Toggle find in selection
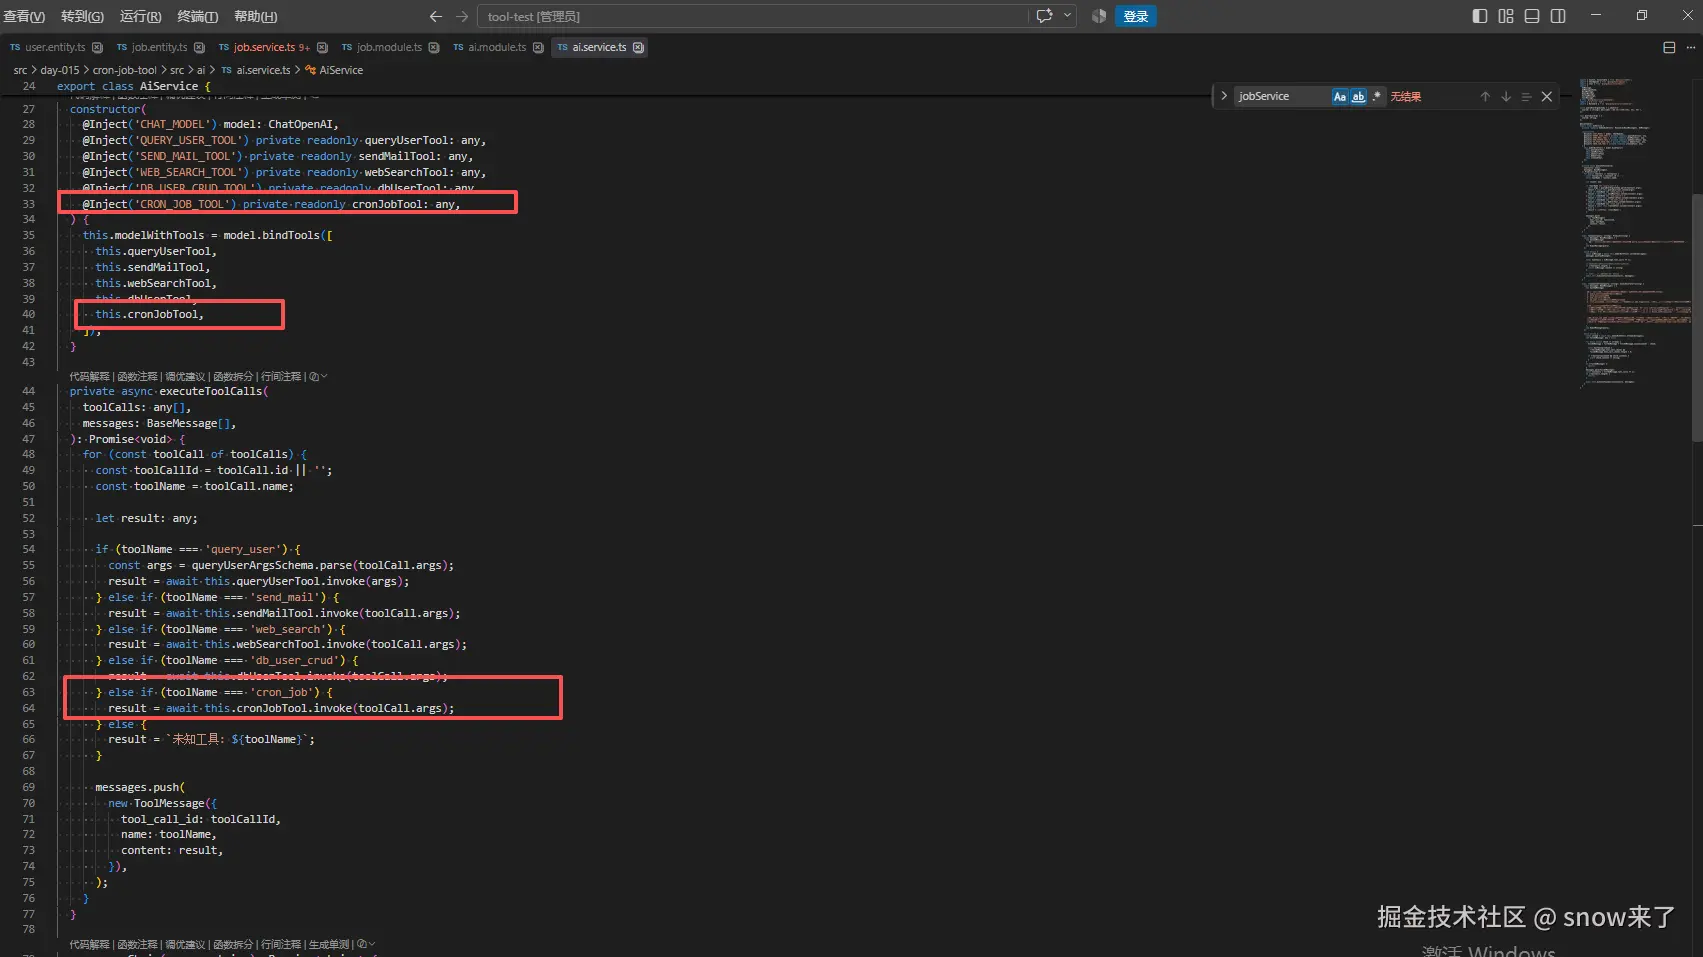The image size is (1703, 957). coord(1526,97)
